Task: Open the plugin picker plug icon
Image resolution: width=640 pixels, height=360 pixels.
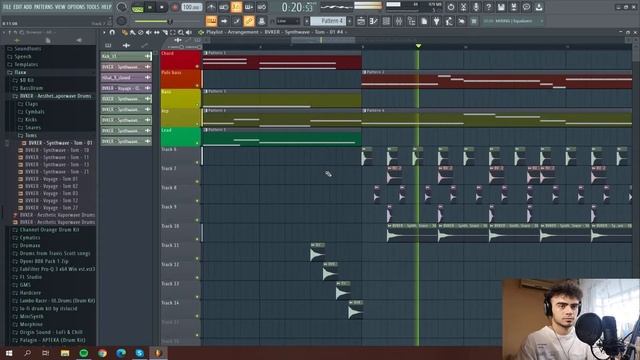Action: click(x=436, y=21)
